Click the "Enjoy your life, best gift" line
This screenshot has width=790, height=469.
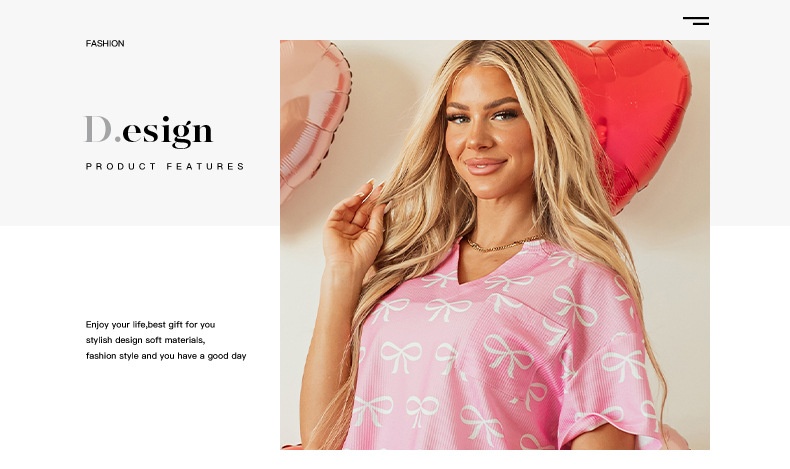pyautogui.click(x=150, y=324)
